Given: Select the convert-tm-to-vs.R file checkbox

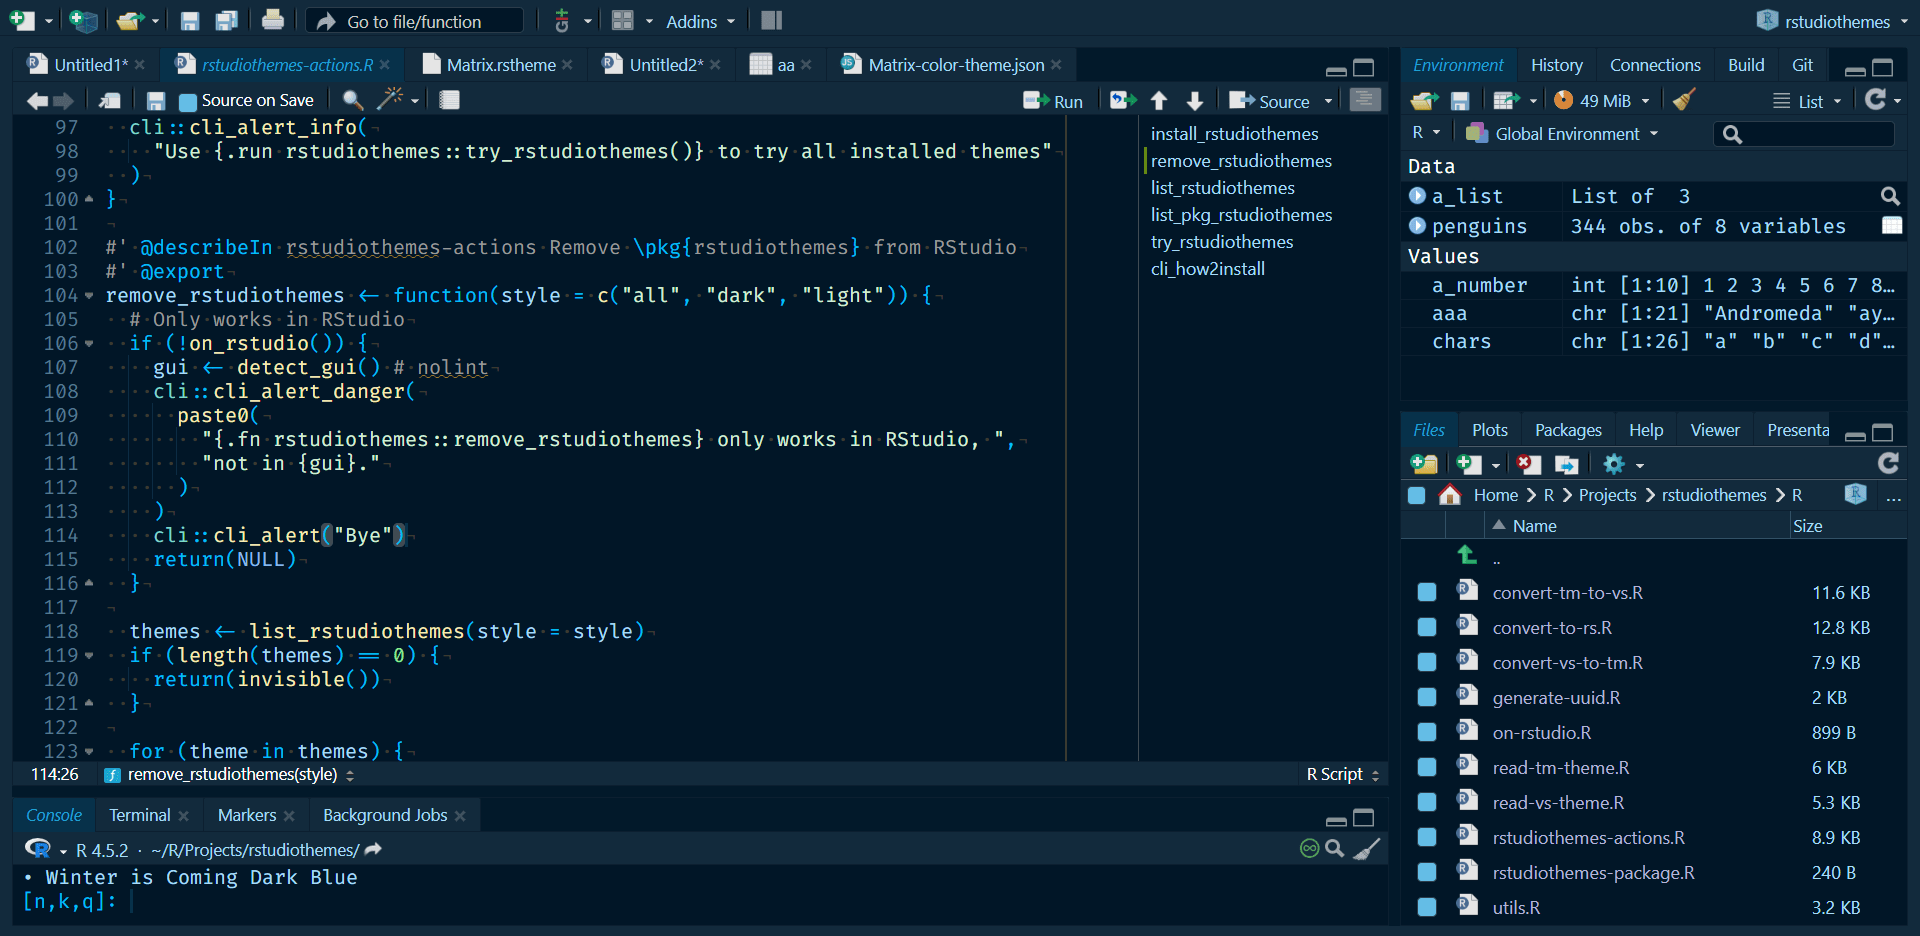Looking at the screenshot, I should click(1426, 592).
